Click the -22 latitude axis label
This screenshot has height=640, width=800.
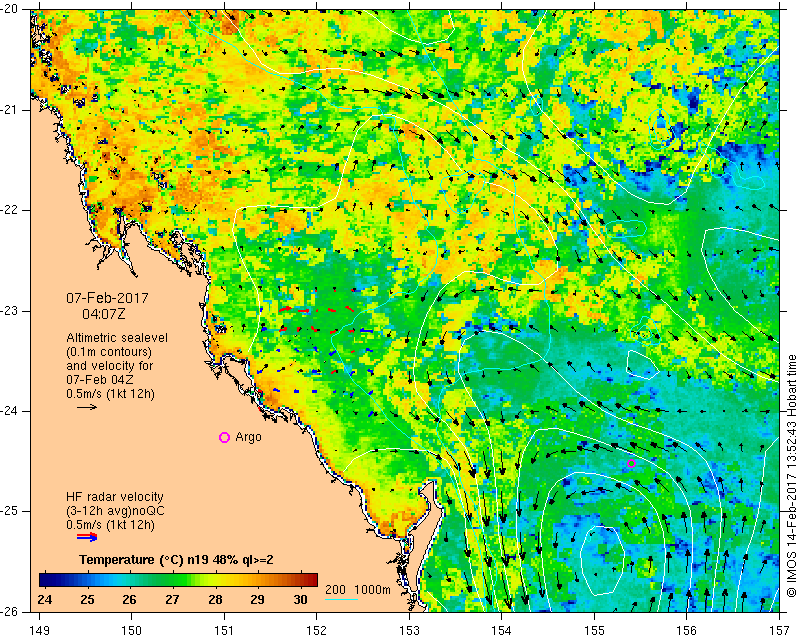10,210
